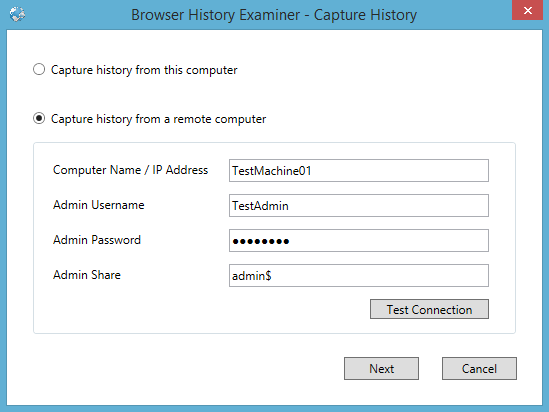The height and width of the screenshot is (412, 549).
Task: Click the Computer Name / IP Address field
Action: click(359, 170)
